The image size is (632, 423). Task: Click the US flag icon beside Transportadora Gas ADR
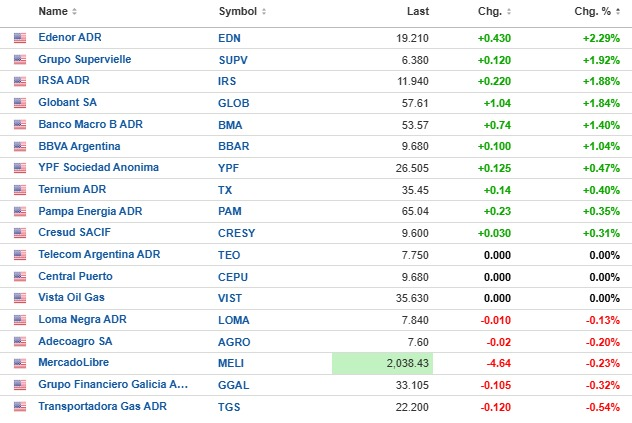pos(20,406)
